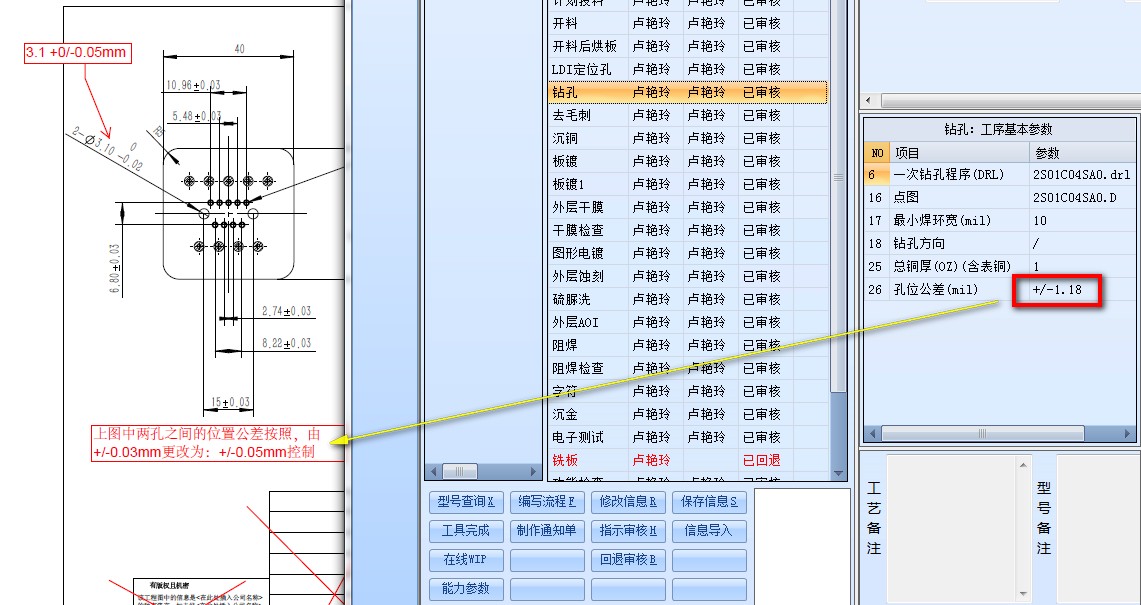Select the 干膜检查 process row
Screen dimensions: 1141x605
[x=688, y=230]
